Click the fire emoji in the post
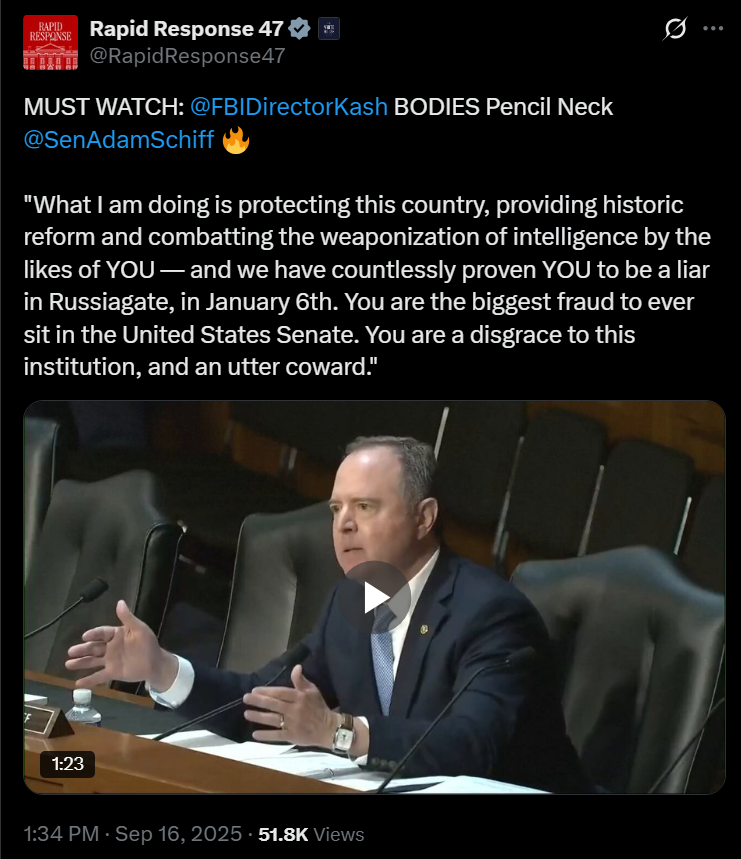This screenshot has height=859, width=741. pyautogui.click(x=236, y=140)
